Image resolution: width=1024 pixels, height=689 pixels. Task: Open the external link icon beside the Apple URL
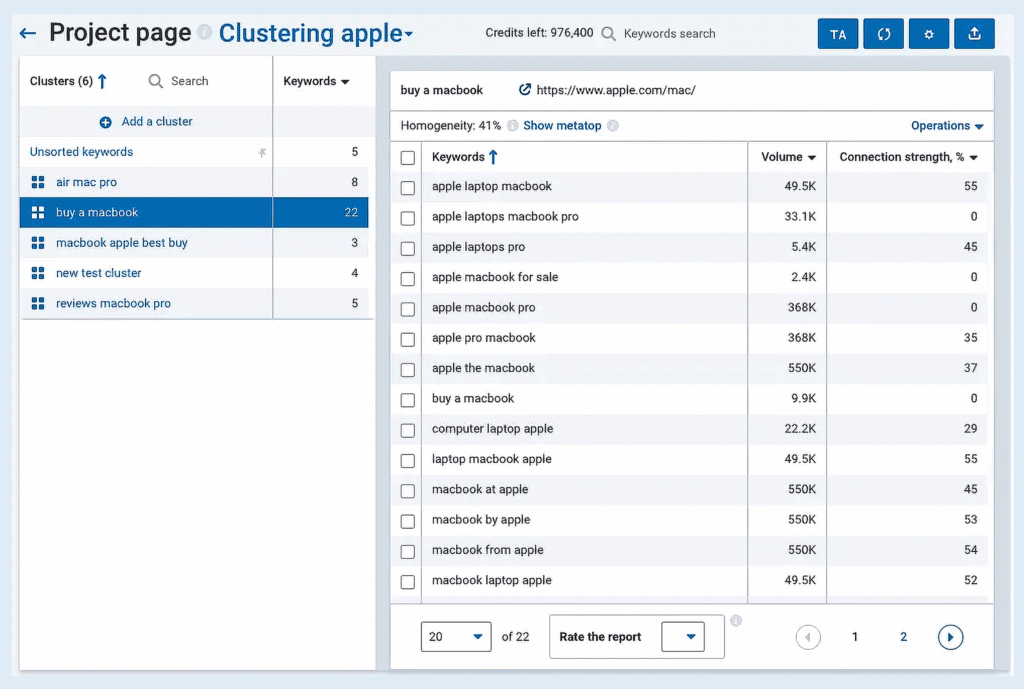[x=525, y=90]
